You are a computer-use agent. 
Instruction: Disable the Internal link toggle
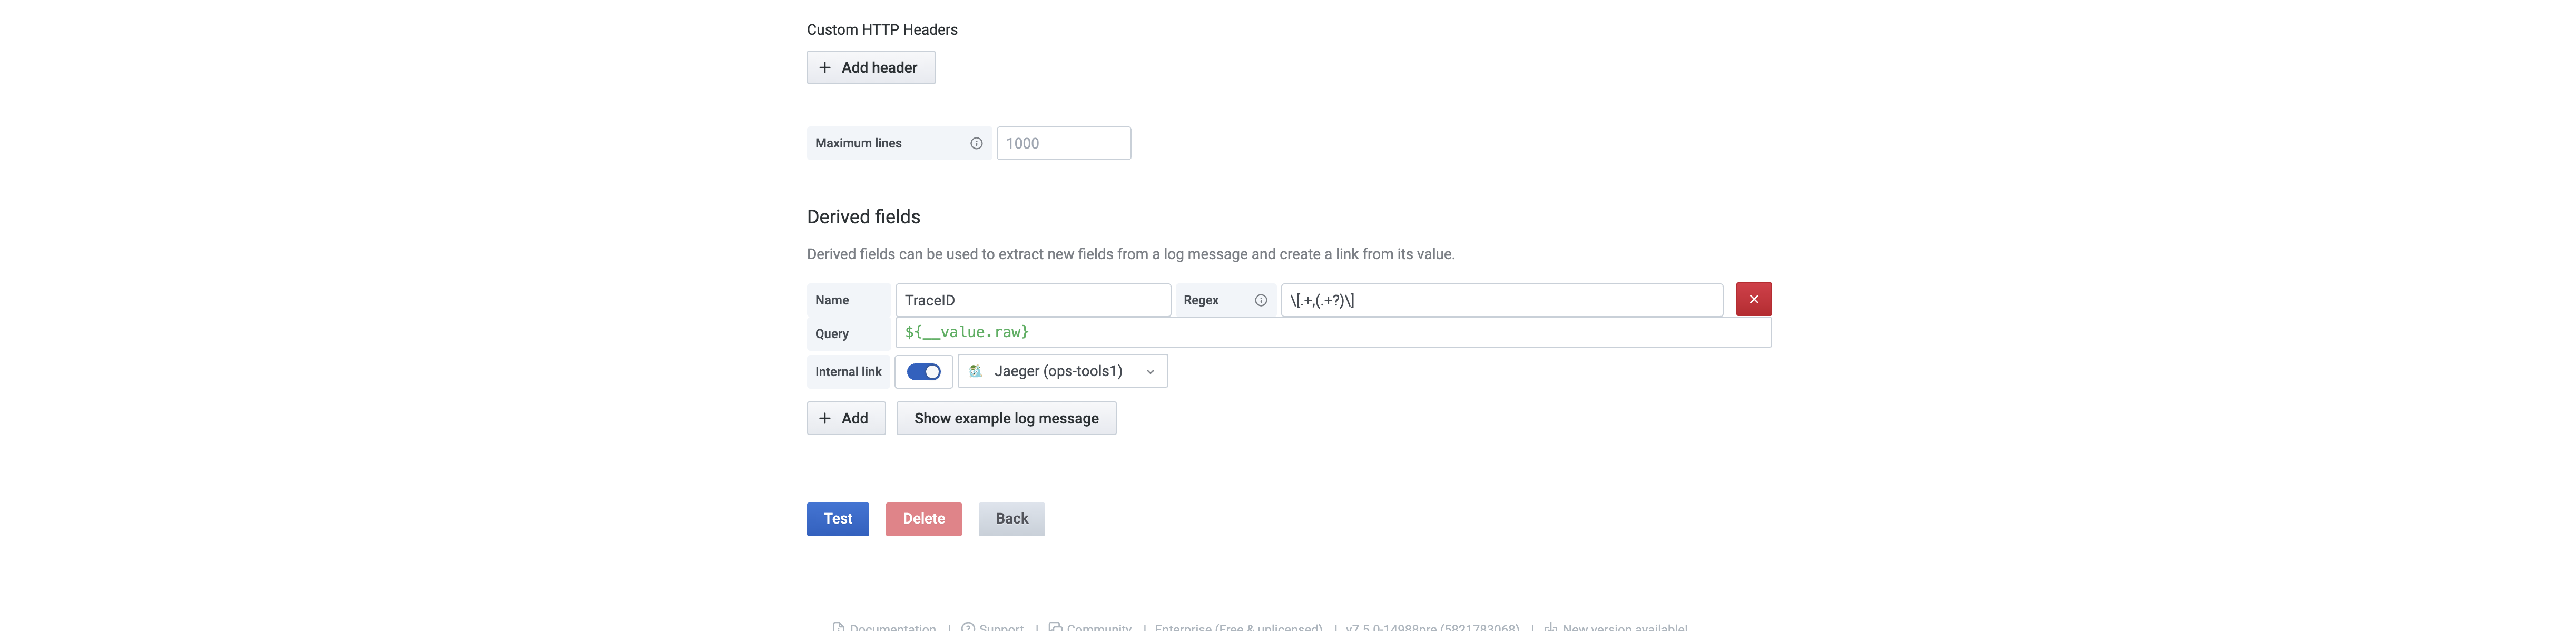click(x=923, y=371)
